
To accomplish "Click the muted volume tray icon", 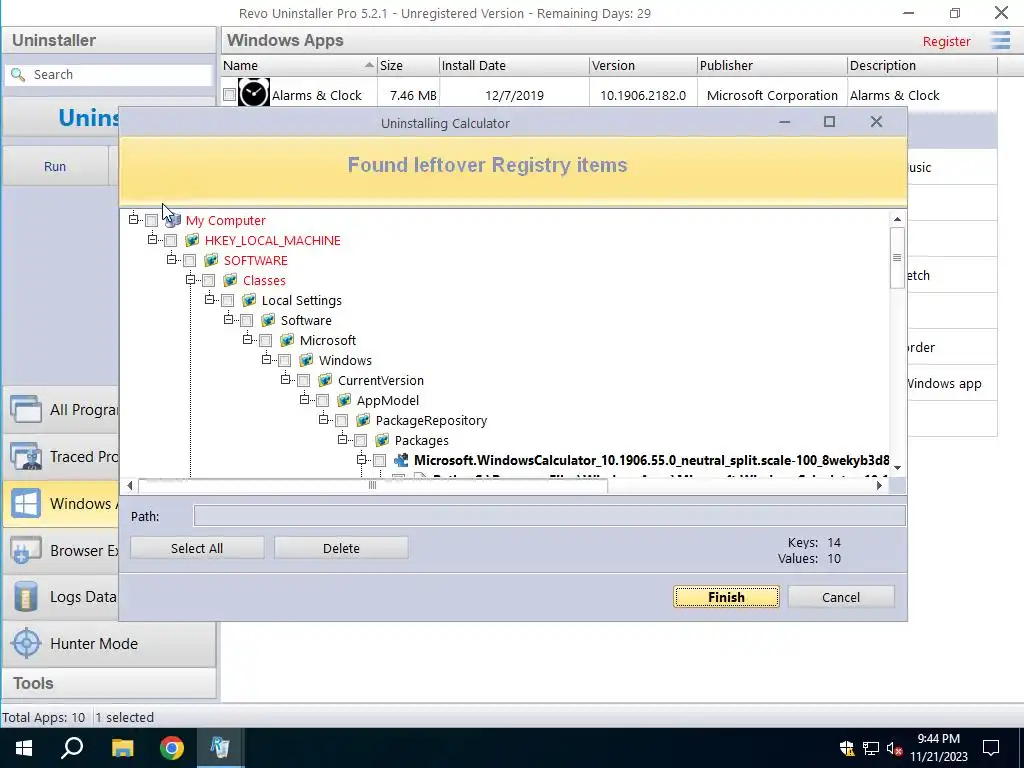I will 895,748.
